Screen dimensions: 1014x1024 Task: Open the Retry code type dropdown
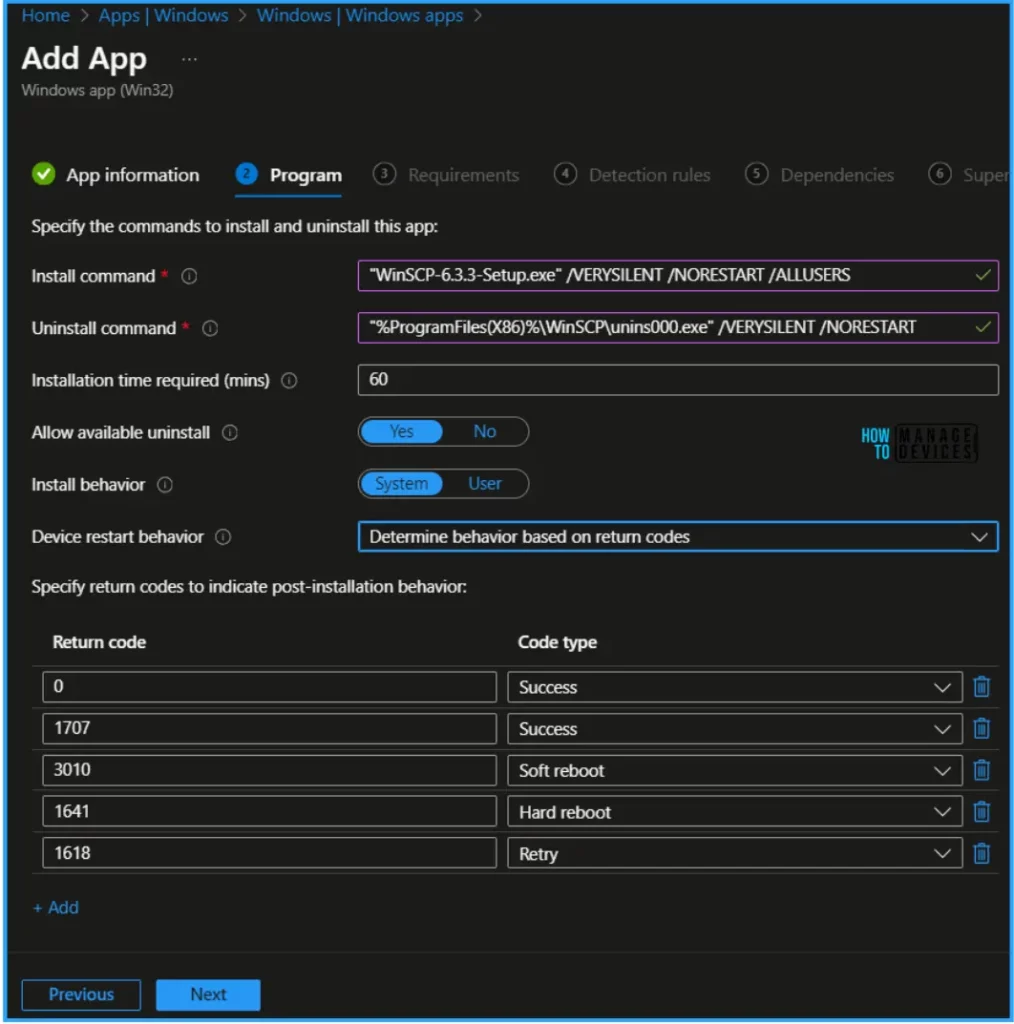[x=735, y=854]
